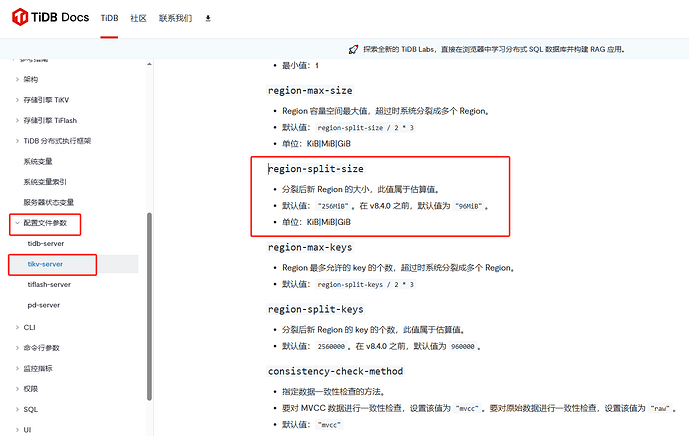Click the rocket icon in the banner

353,48
